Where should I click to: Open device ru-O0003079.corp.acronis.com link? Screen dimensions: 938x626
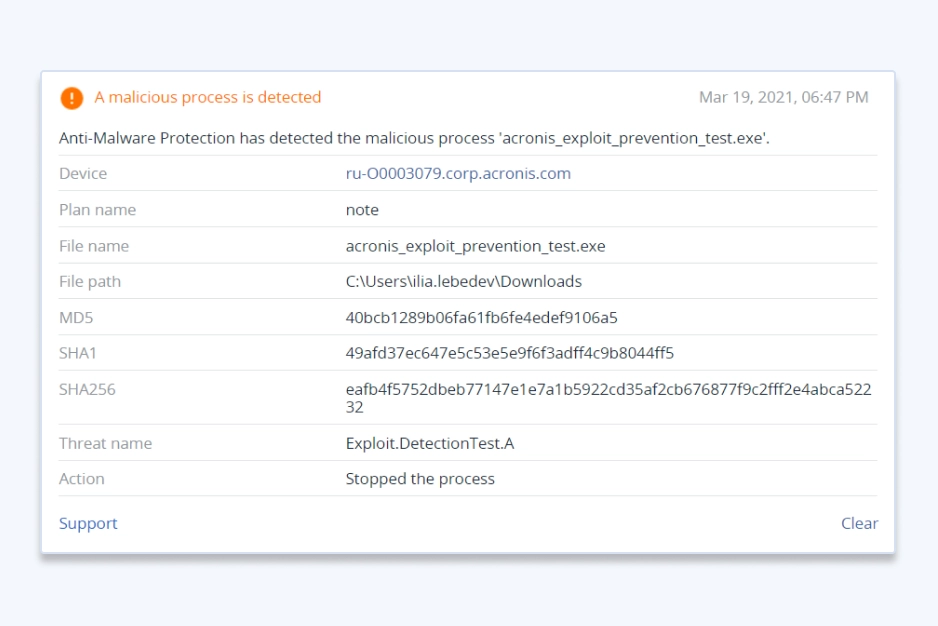click(458, 174)
